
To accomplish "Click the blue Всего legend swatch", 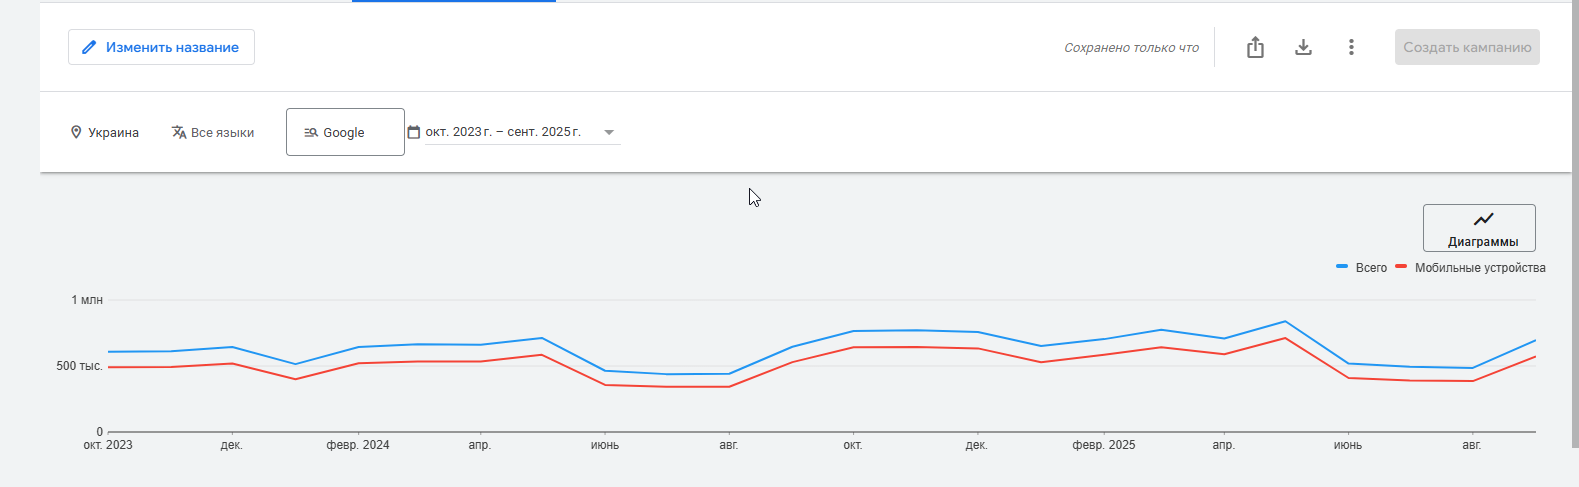I will tap(1342, 267).
